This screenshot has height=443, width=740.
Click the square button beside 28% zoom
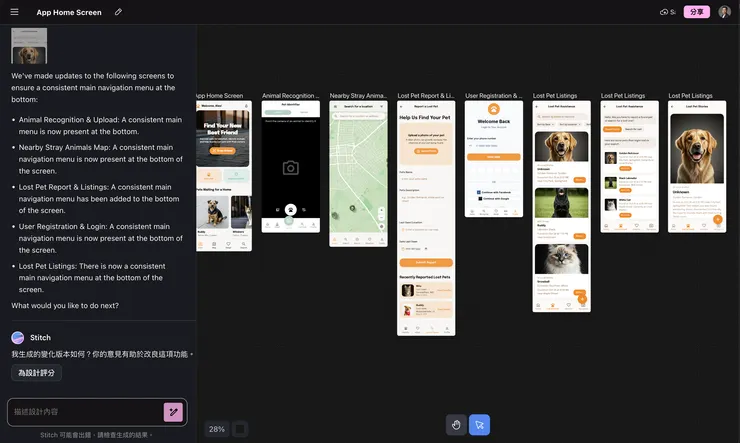tap(240, 429)
